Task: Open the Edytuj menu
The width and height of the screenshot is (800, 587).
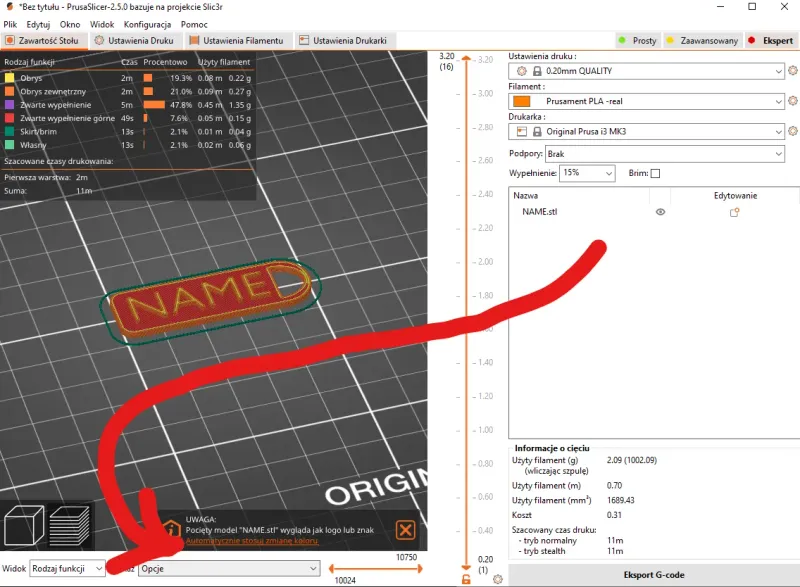Action: click(38, 24)
